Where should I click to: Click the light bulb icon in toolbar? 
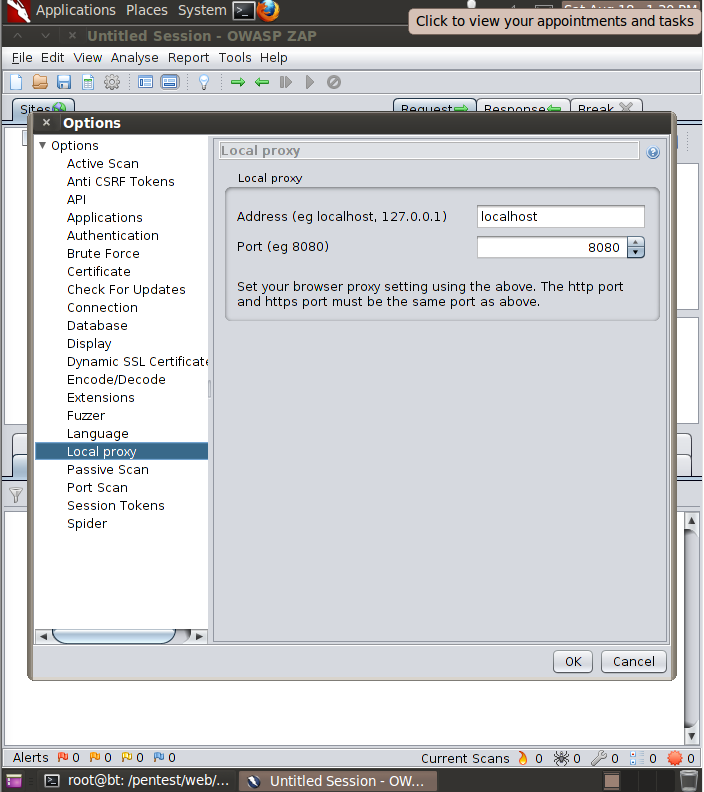(204, 82)
